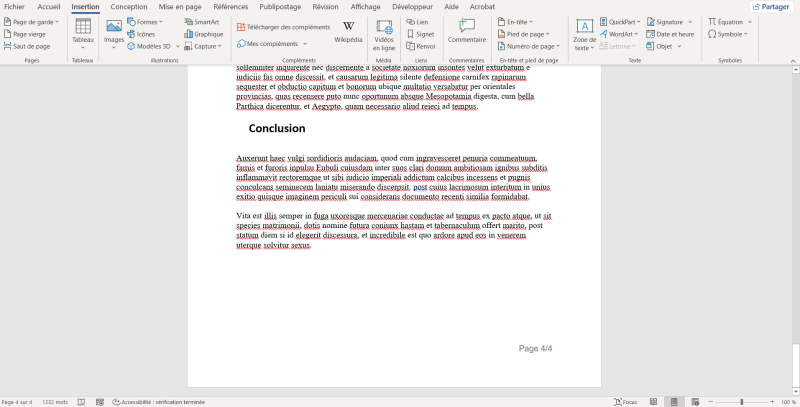Switch to the Accueil tab
800x407 pixels.
click(x=48, y=7)
